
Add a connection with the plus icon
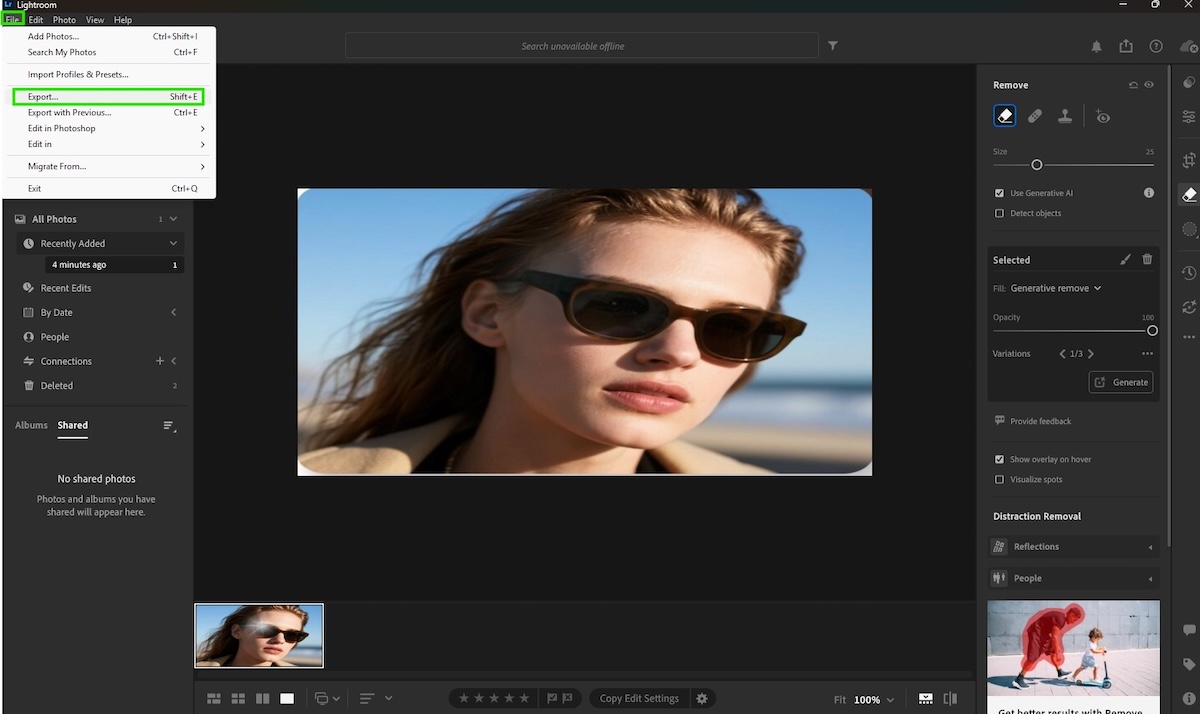point(159,361)
